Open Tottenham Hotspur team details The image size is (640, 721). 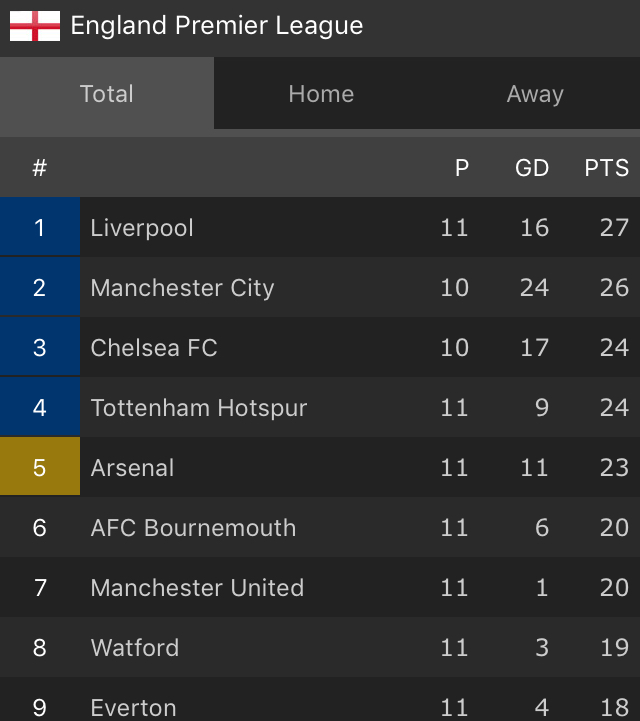point(199,408)
